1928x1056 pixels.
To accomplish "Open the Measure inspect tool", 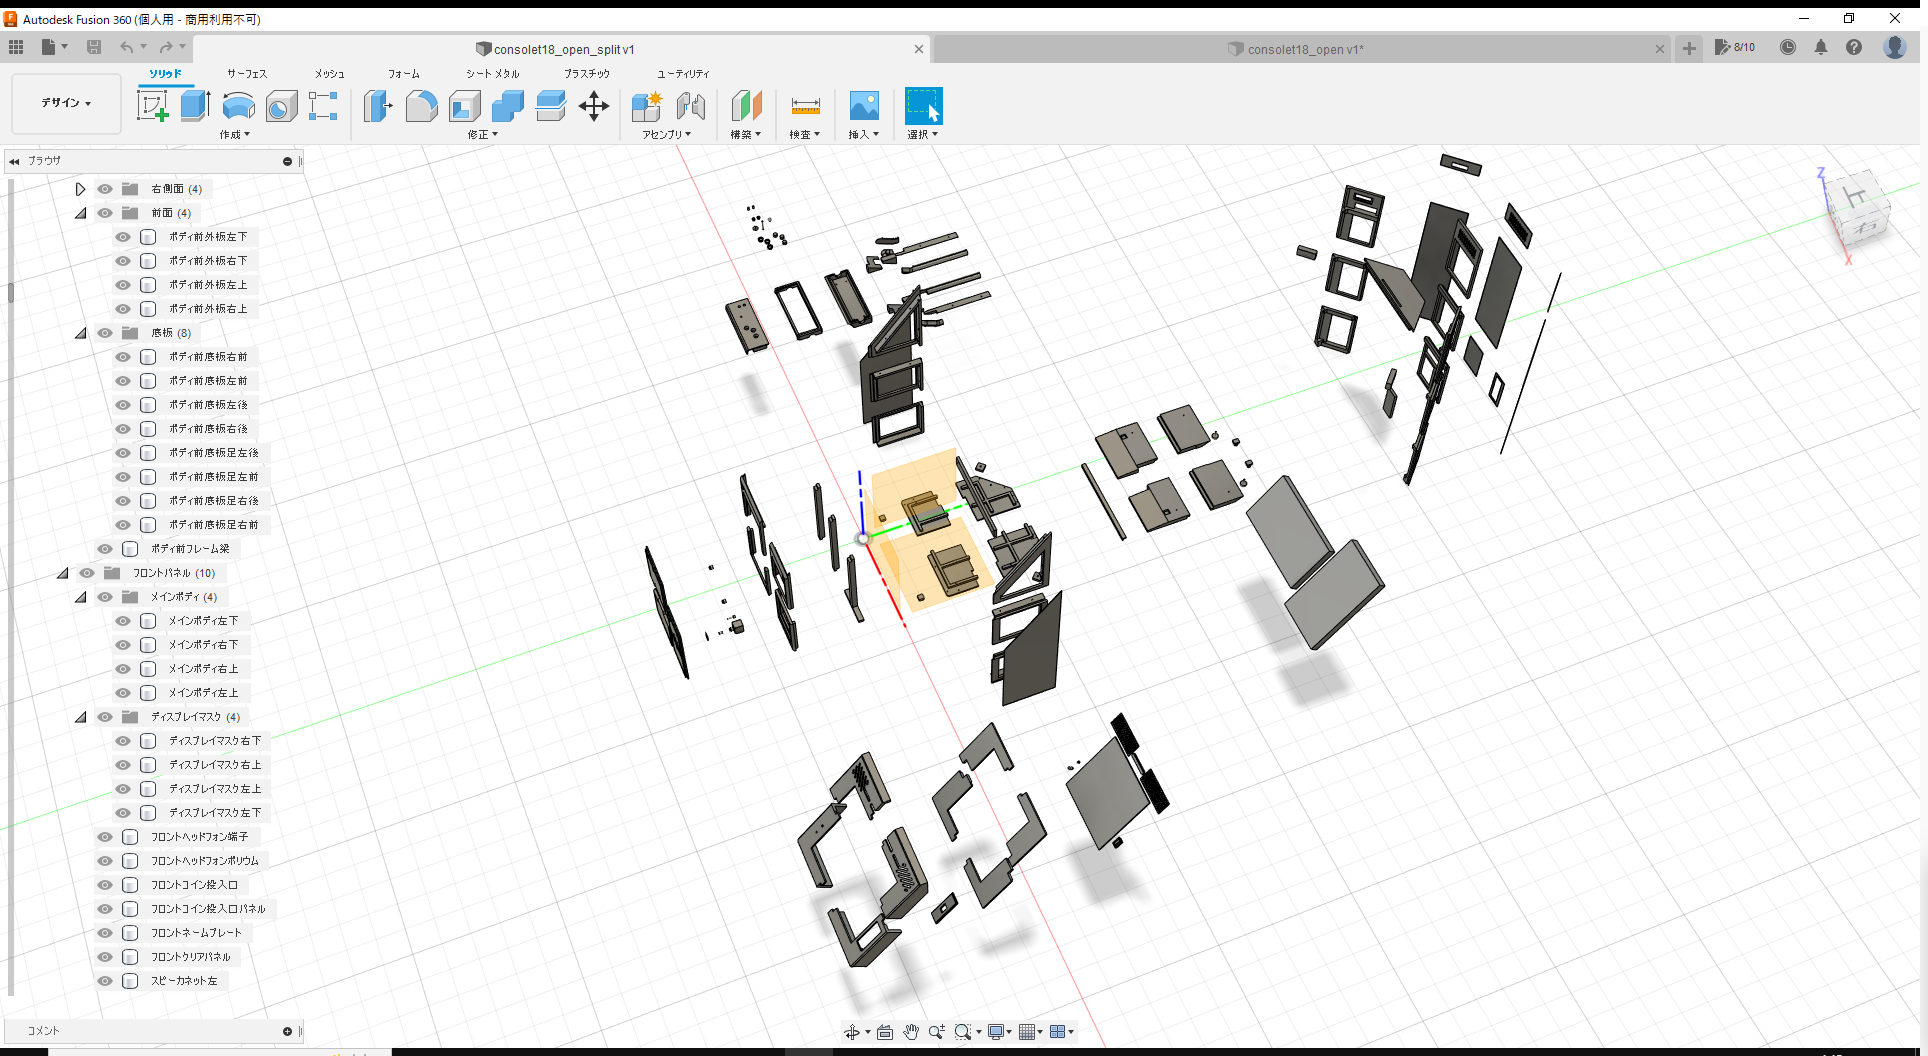I will coord(805,105).
